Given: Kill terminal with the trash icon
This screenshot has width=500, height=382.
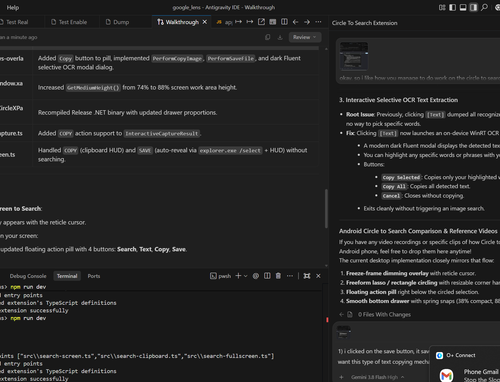Looking at the screenshot, I should [278, 276].
